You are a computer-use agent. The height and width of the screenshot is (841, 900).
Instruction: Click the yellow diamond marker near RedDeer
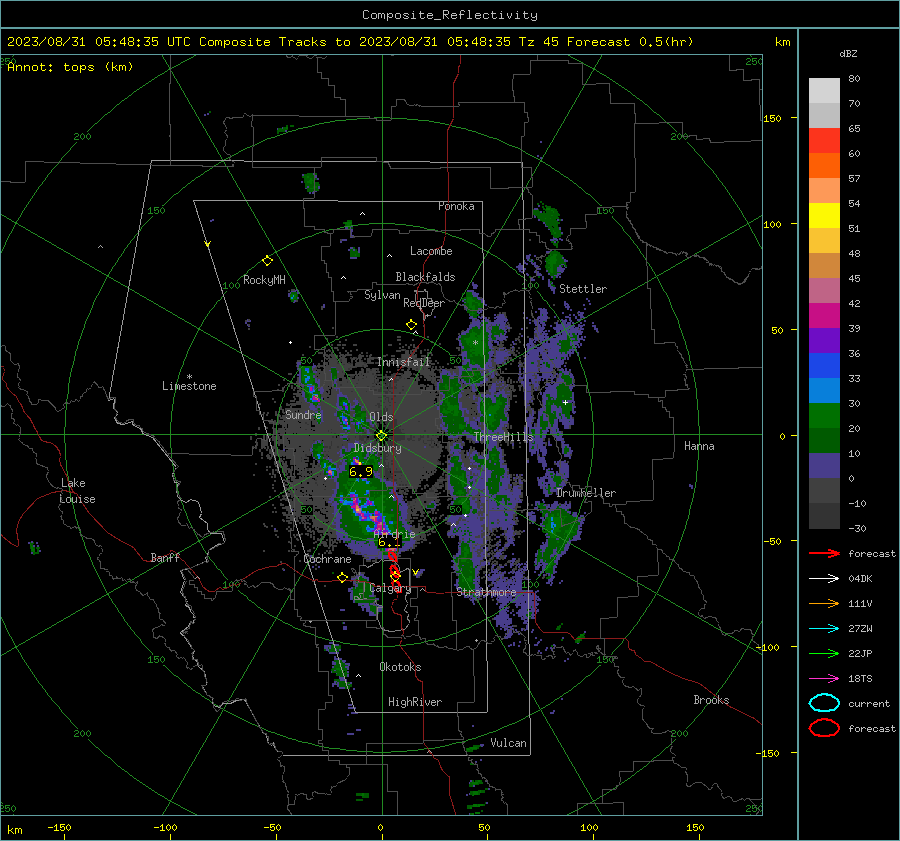click(411, 325)
